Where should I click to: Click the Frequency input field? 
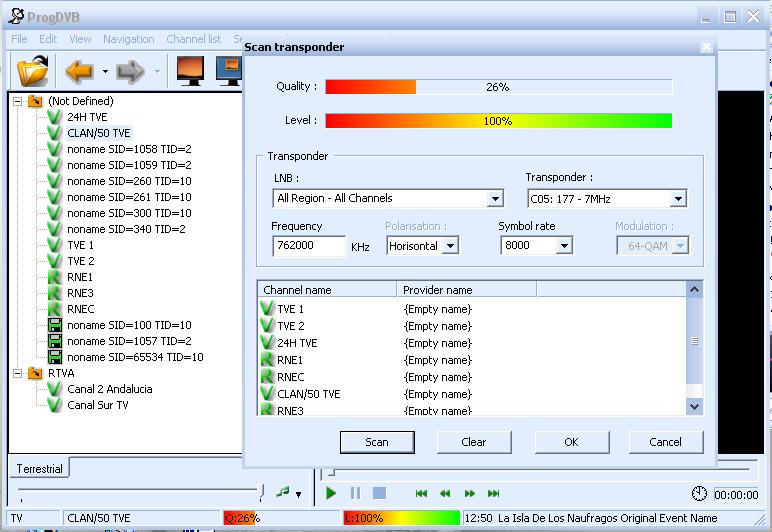pyautogui.click(x=308, y=246)
